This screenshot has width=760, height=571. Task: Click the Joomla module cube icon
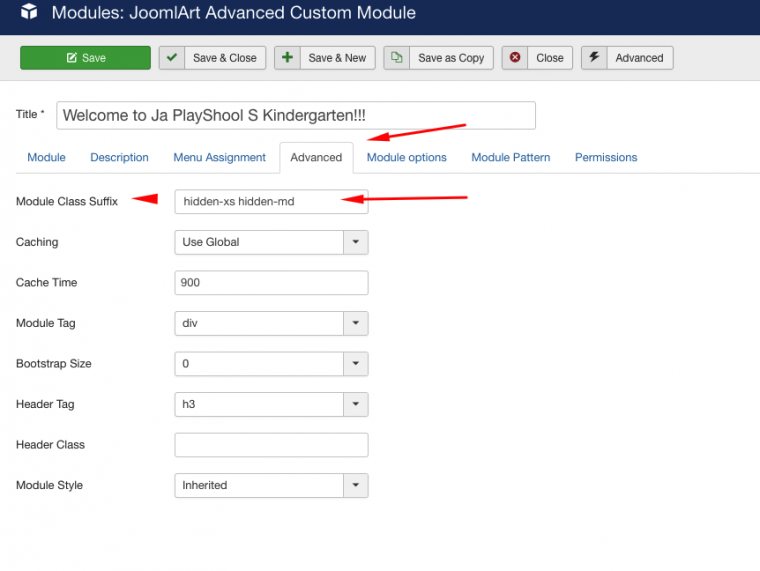pyautogui.click(x=29, y=13)
